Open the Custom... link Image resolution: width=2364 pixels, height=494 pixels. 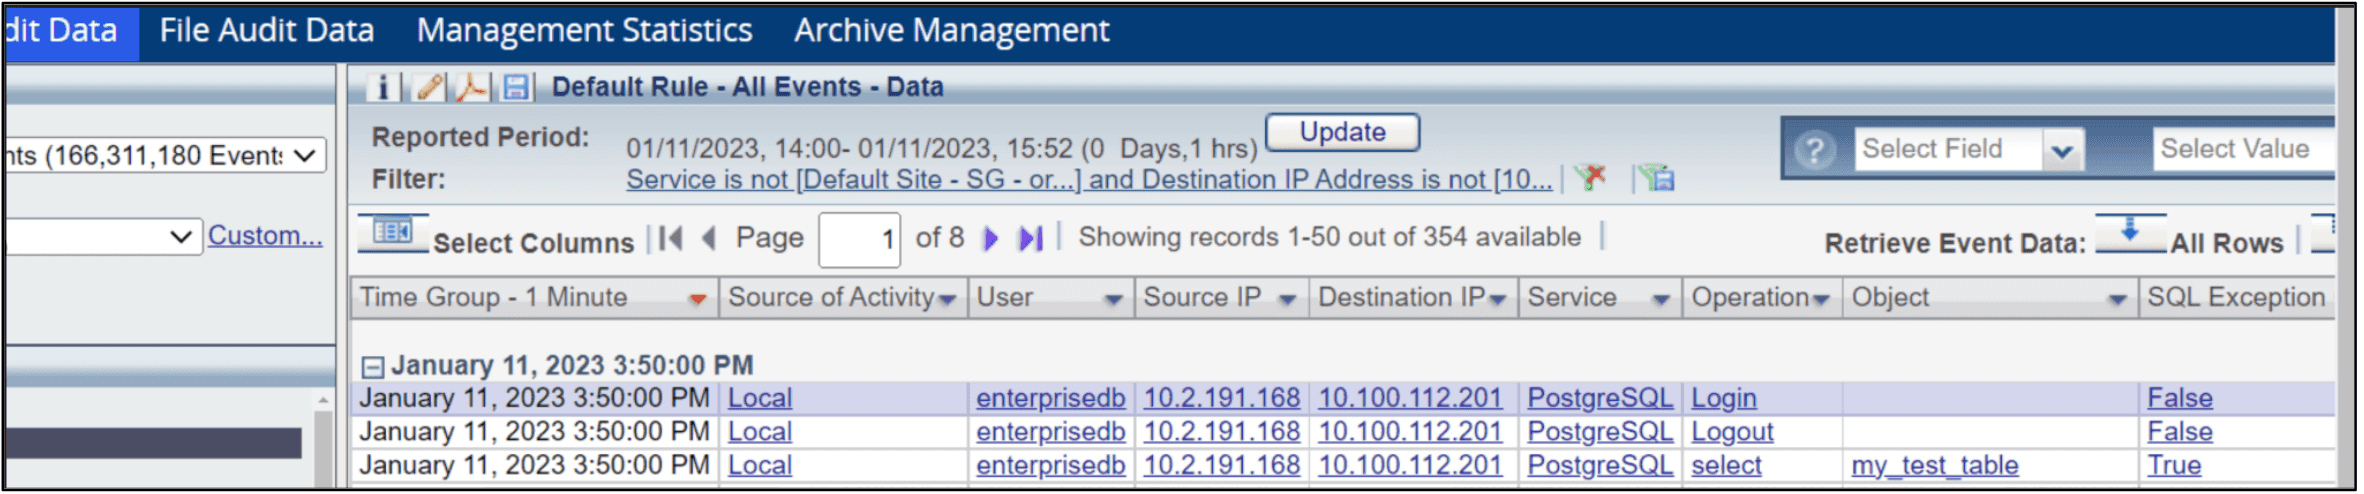tap(265, 236)
